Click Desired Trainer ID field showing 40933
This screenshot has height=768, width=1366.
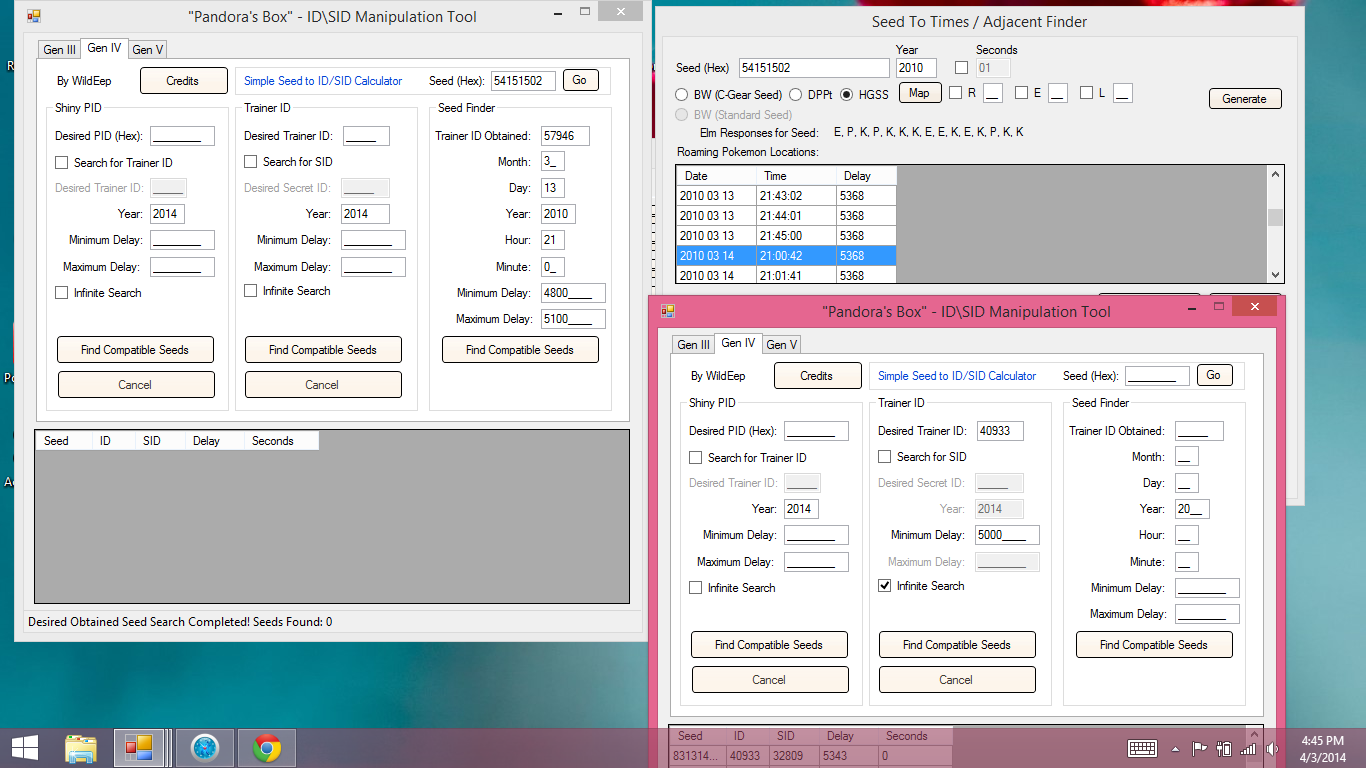click(1001, 431)
